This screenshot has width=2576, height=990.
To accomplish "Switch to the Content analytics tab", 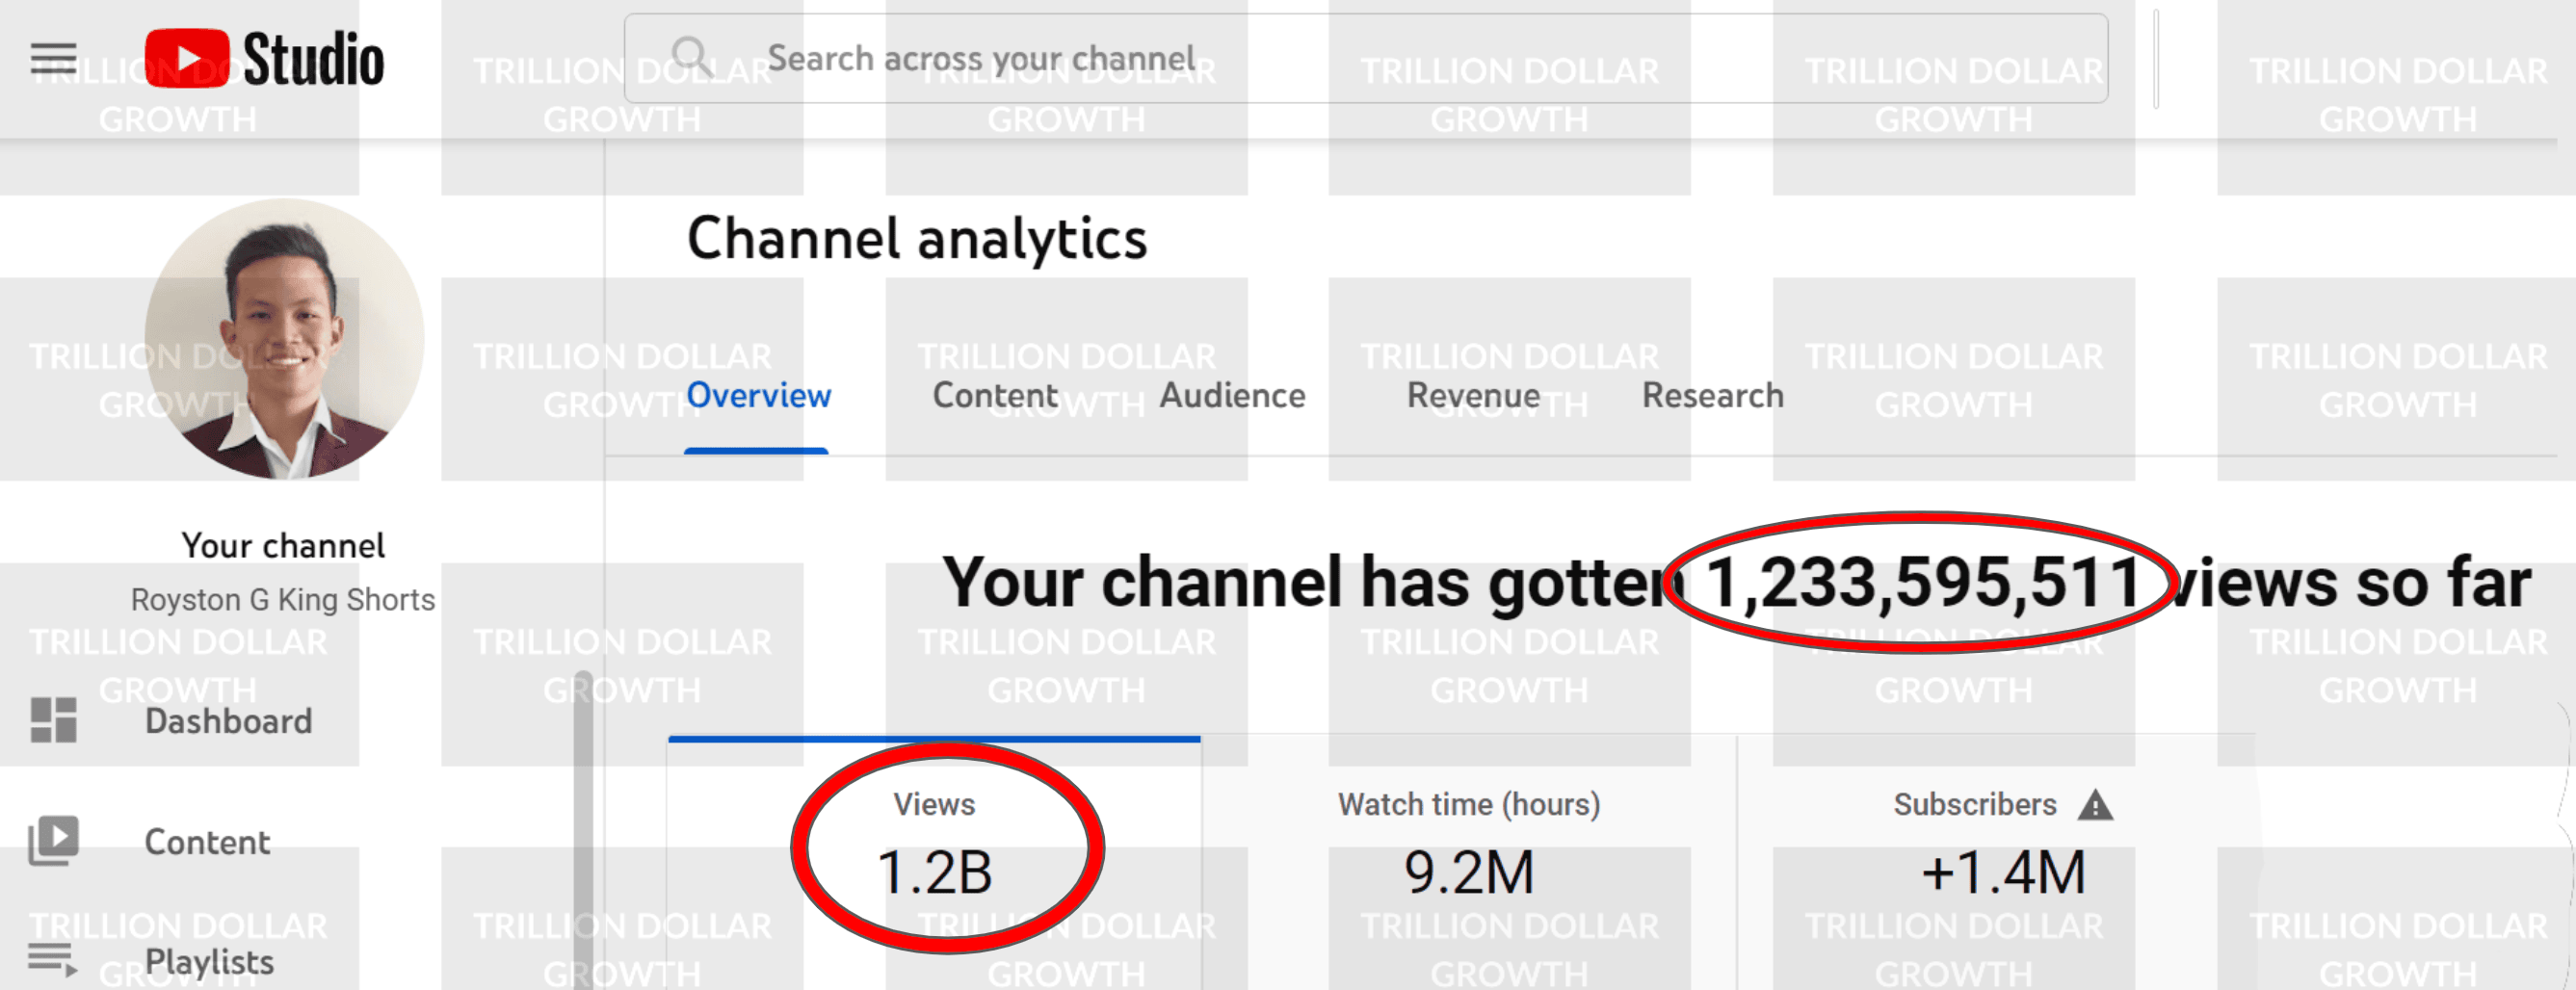I will (x=994, y=396).
